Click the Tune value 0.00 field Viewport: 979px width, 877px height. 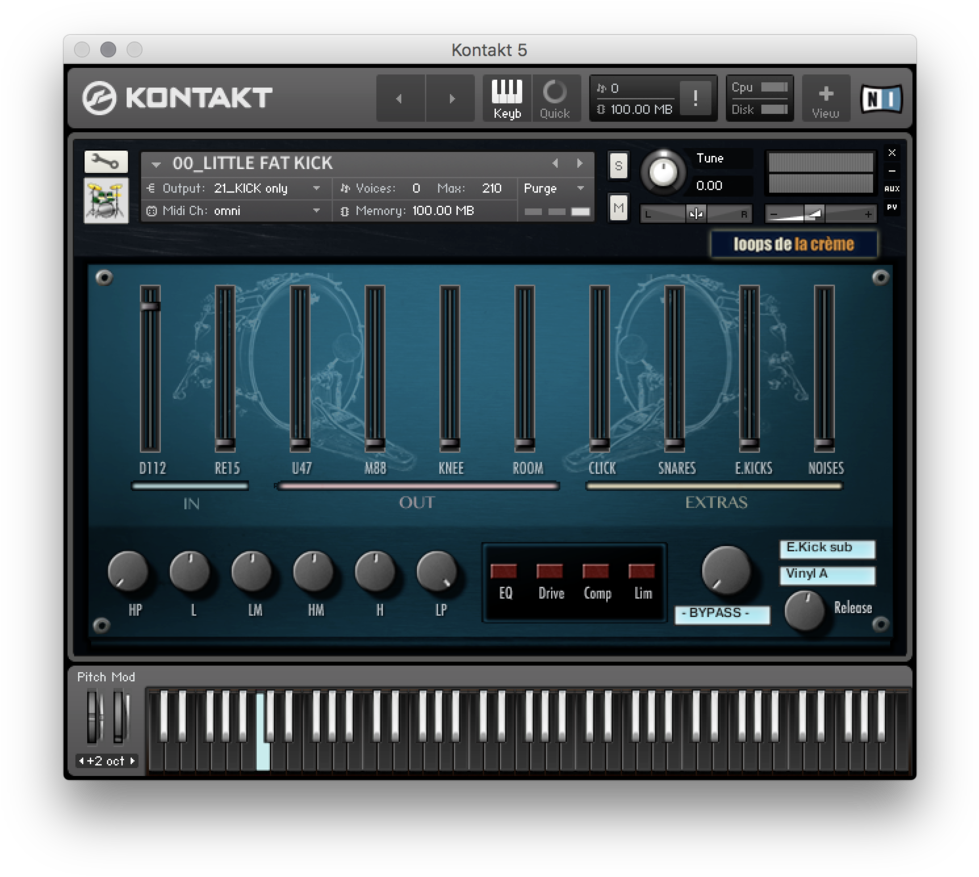pos(709,186)
